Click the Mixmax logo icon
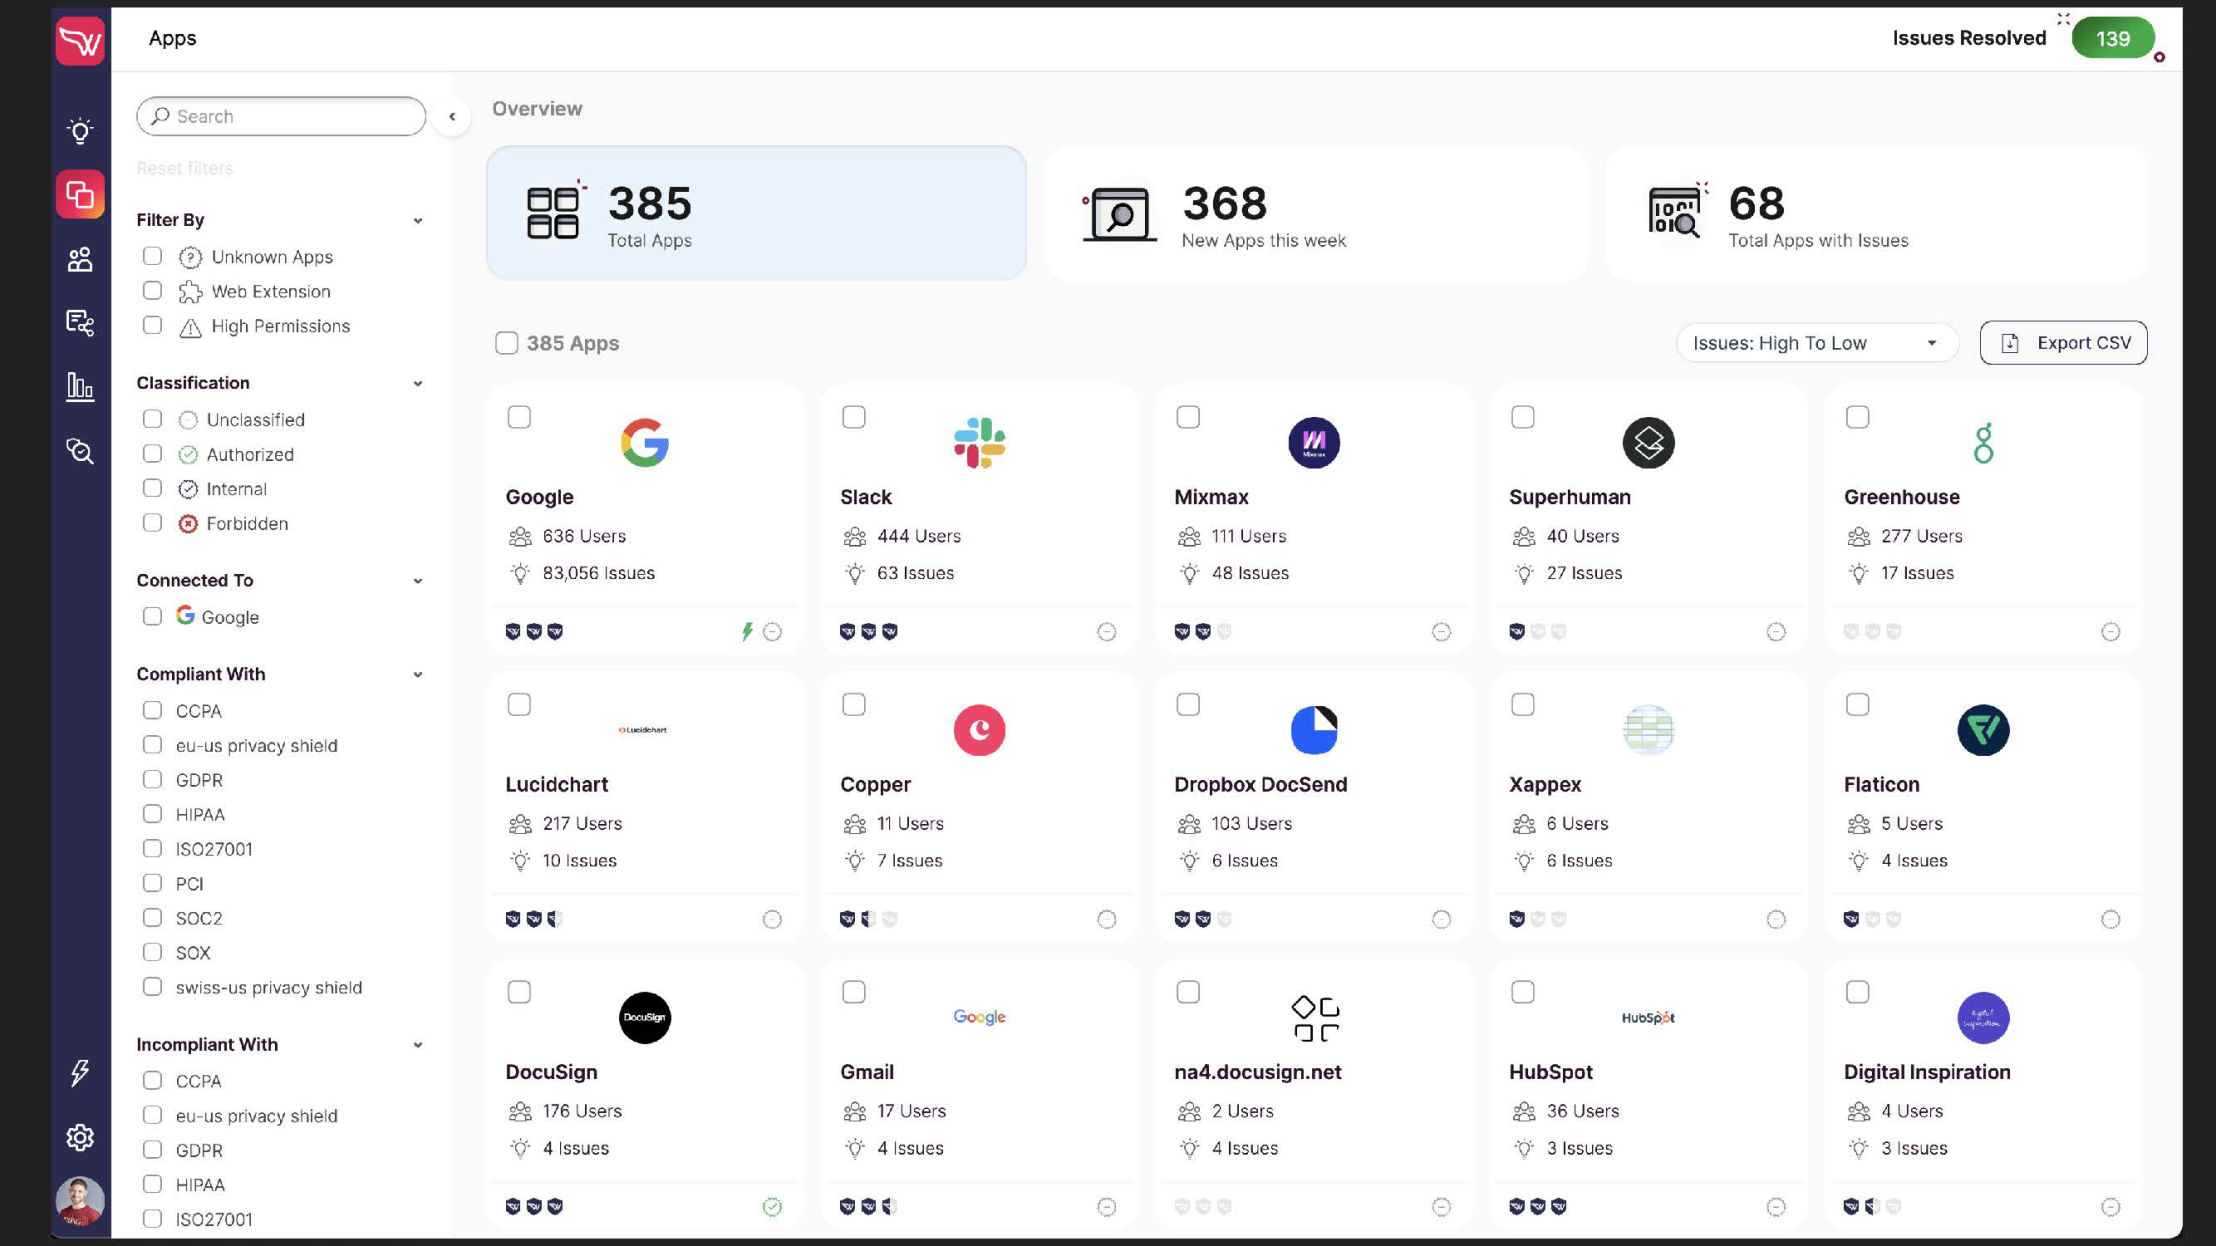 point(1314,442)
